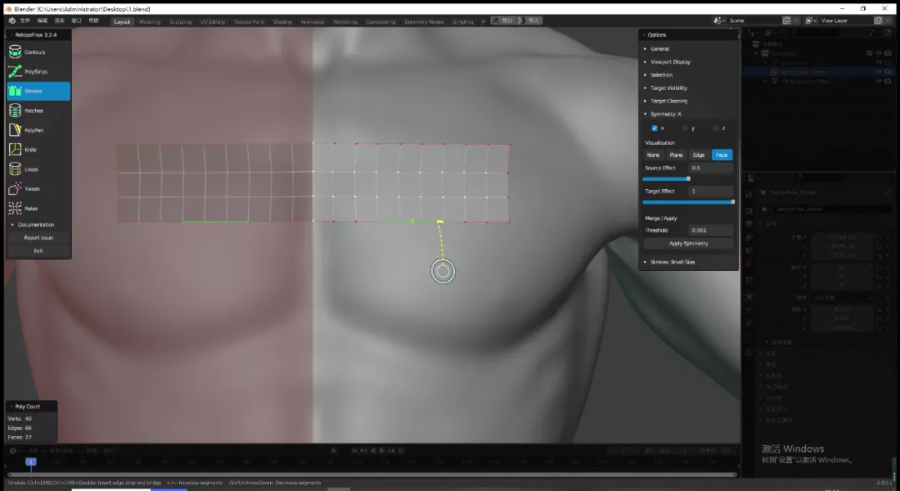
Task: Enable symmetry on the y axis
Action: point(684,128)
